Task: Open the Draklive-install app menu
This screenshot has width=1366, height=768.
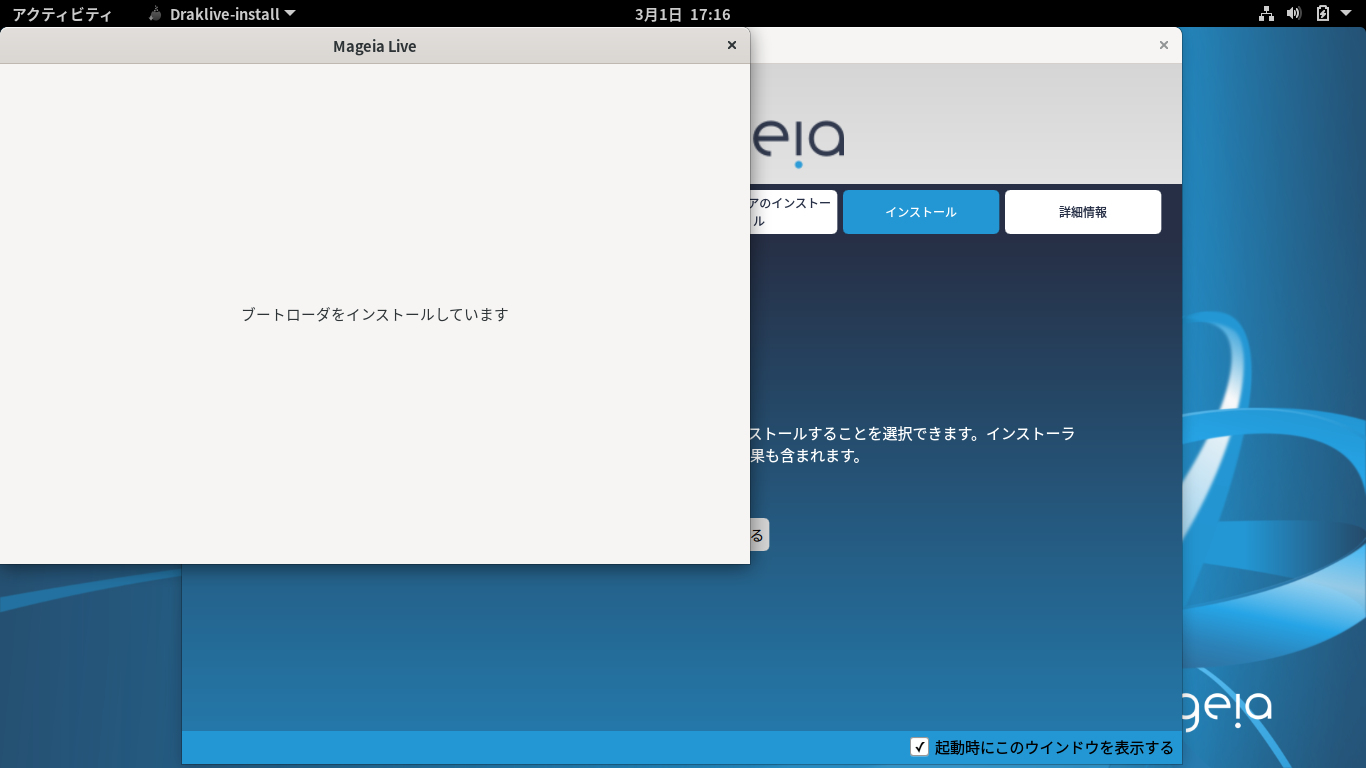Action: [222, 14]
